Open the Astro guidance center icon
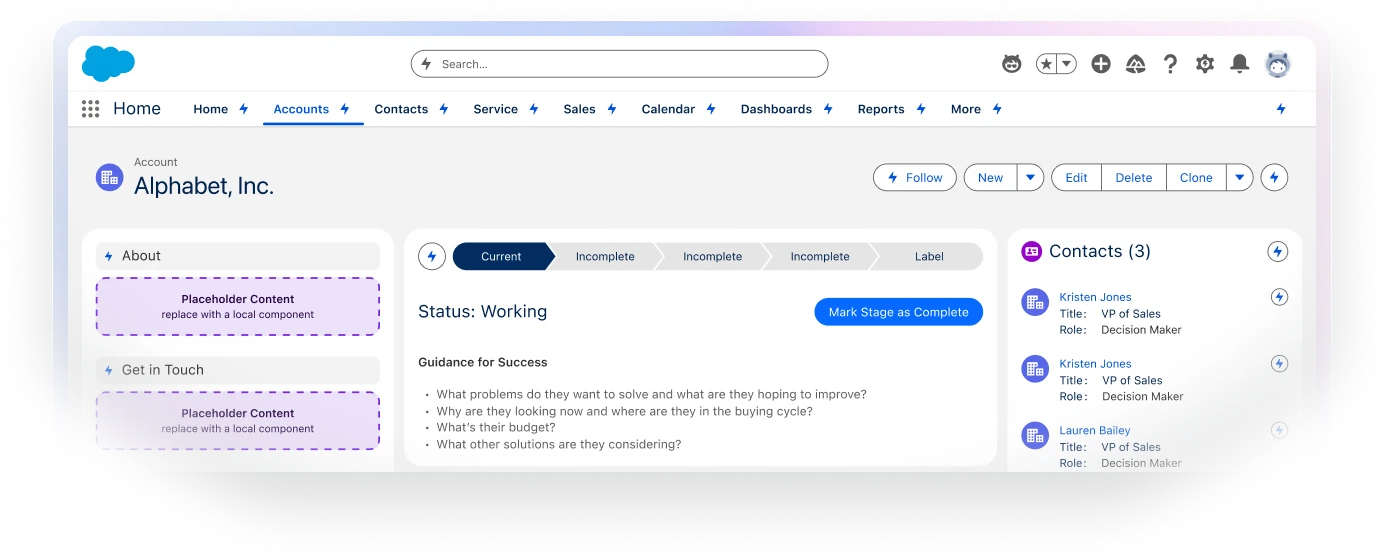Screen dimensions: 1384x556 coord(1012,64)
